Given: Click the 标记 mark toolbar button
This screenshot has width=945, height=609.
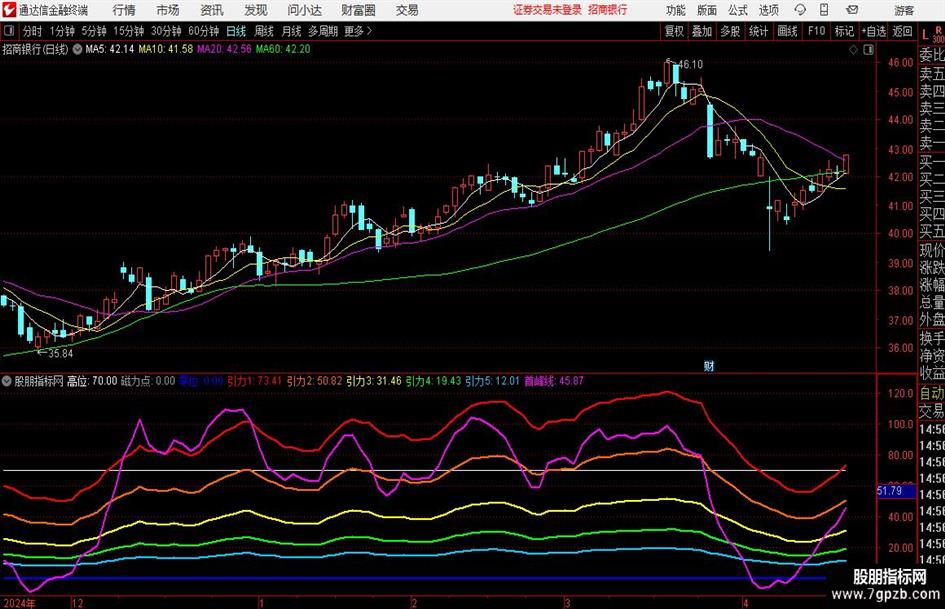Looking at the screenshot, I should pos(844,31).
